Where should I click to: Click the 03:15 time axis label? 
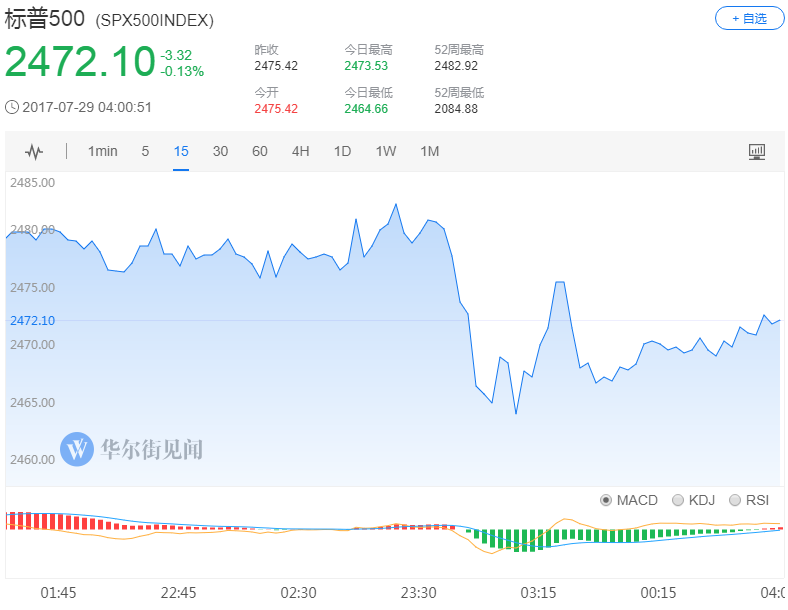tap(538, 593)
